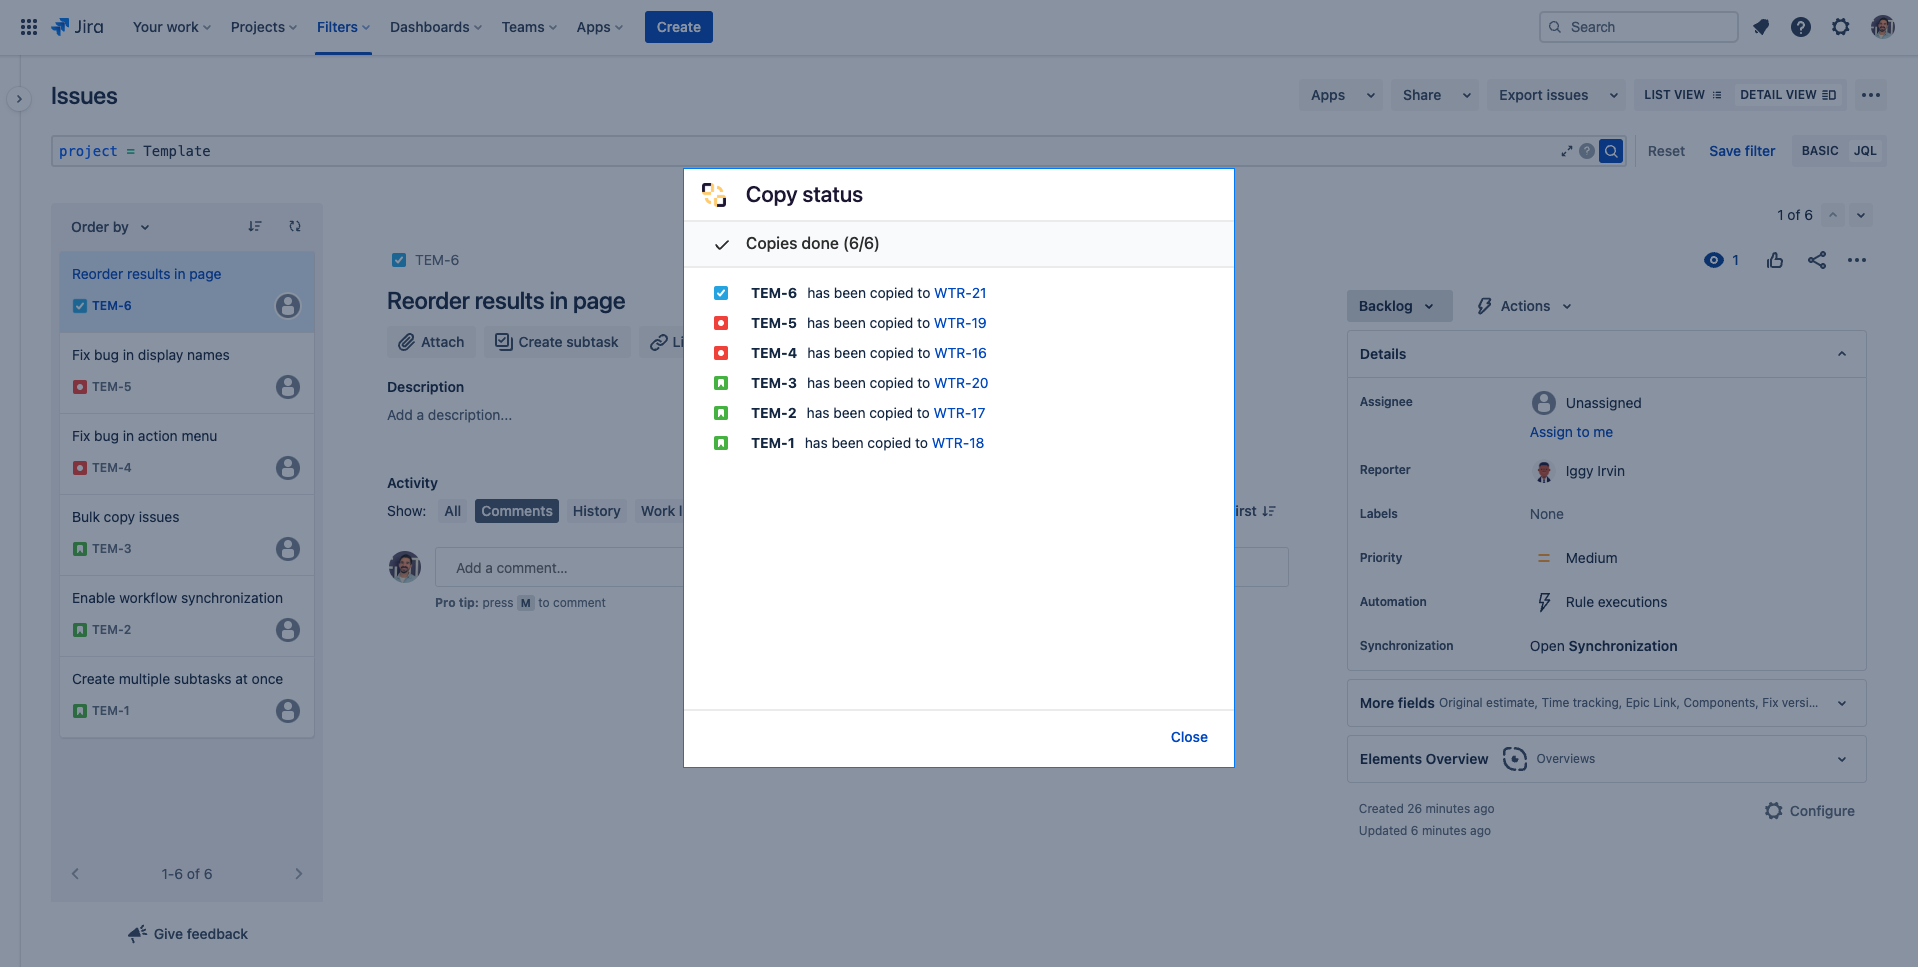The height and width of the screenshot is (967, 1918).
Task: Run the JQL search magnifier button
Action: click(x=1610, y=151)
